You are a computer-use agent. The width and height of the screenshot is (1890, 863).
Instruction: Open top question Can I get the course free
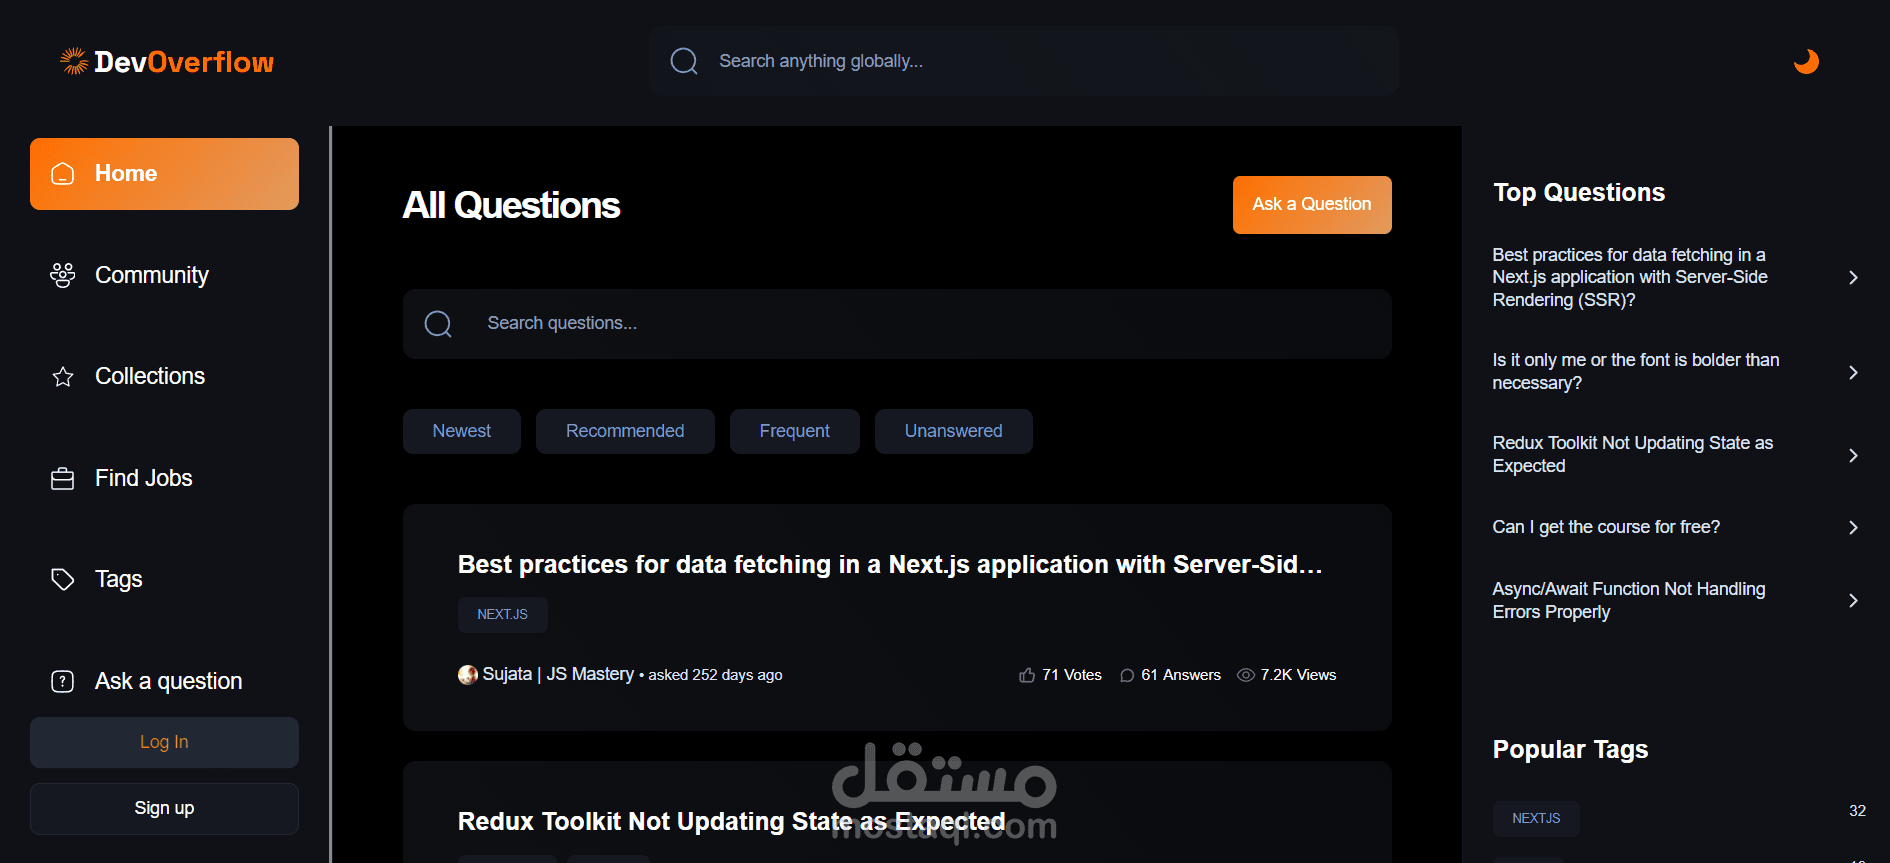pyautogui.click(x=1606, y=528)
